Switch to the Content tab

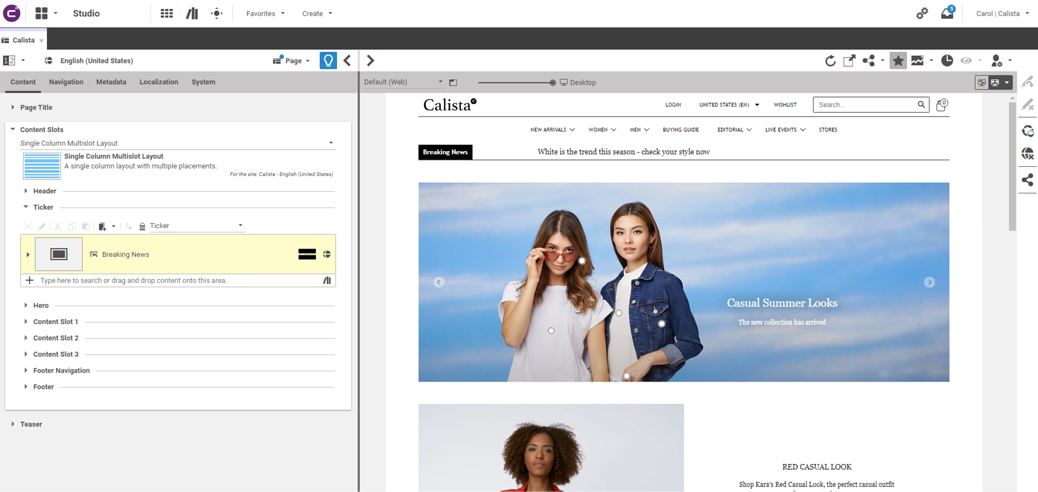pyautogui.click(x=23, y=82)
